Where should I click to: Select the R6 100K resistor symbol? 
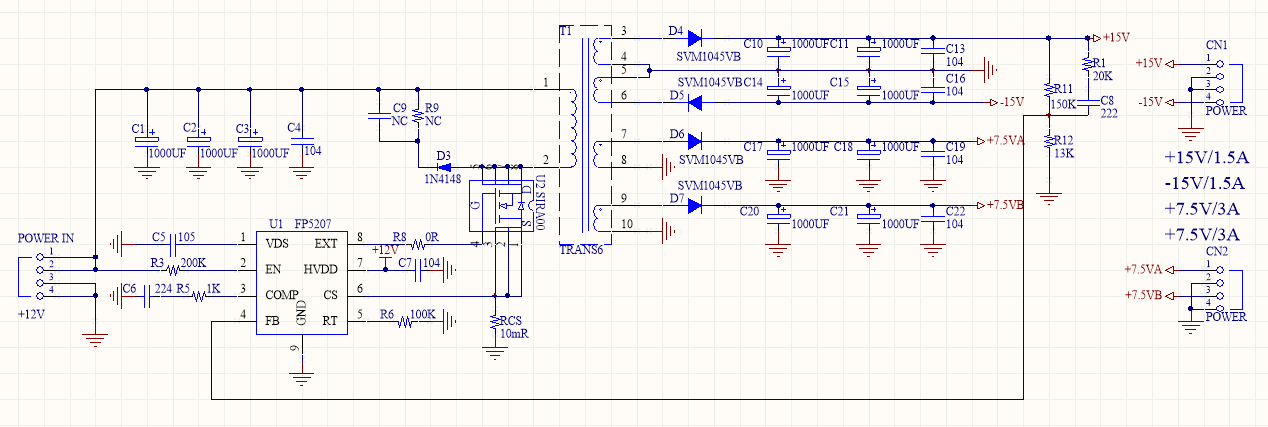pyautogui.click(x=405, y=321)
